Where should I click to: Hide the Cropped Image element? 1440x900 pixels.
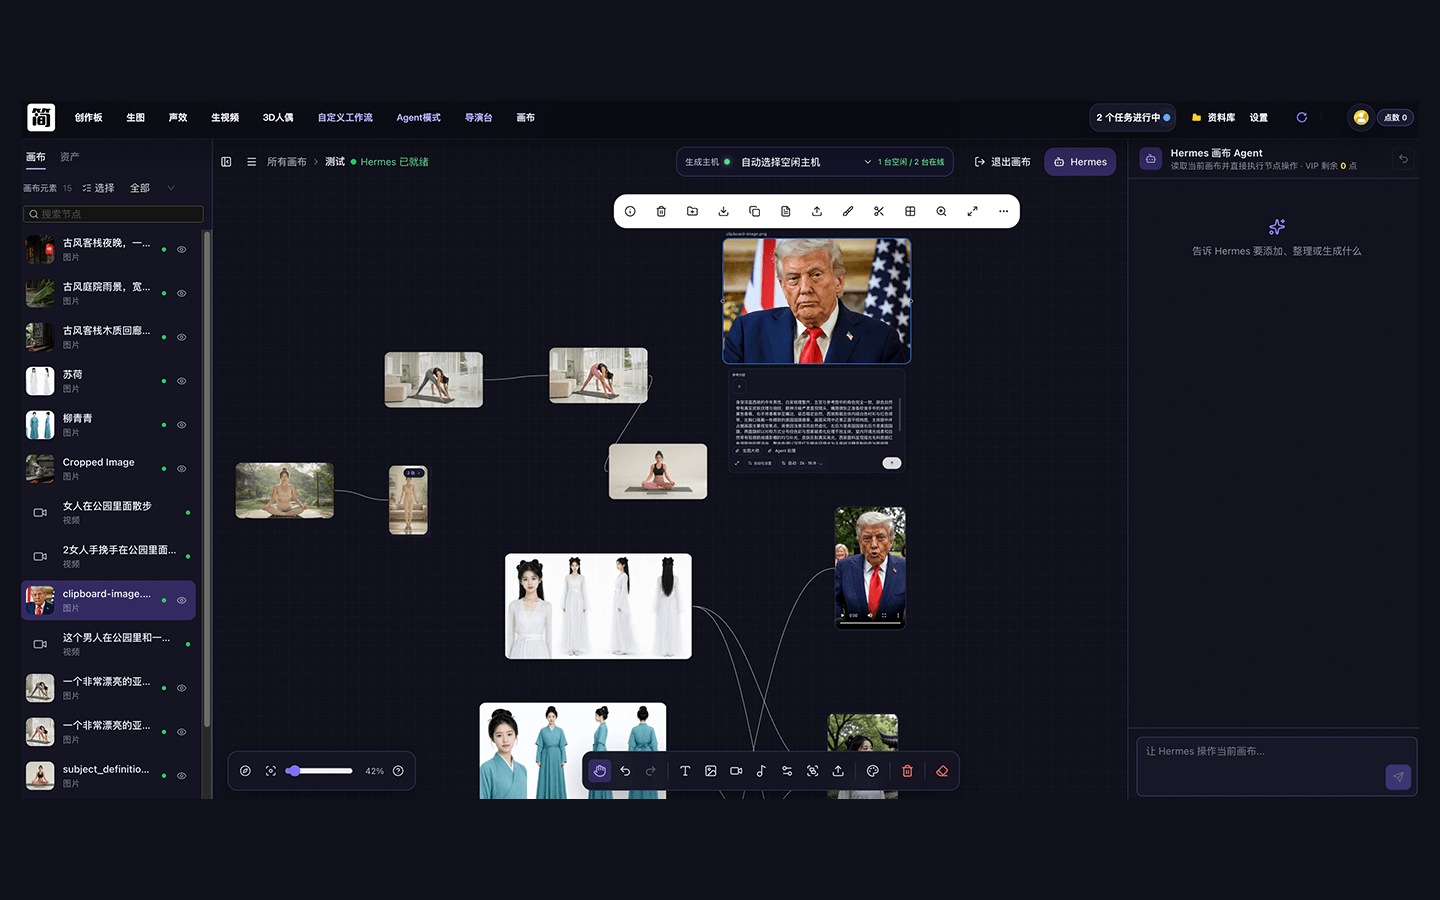(x=182, y=469)
